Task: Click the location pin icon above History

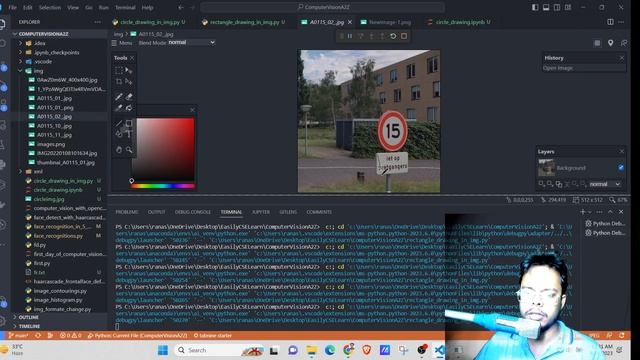Action: [x=610, y=43]
